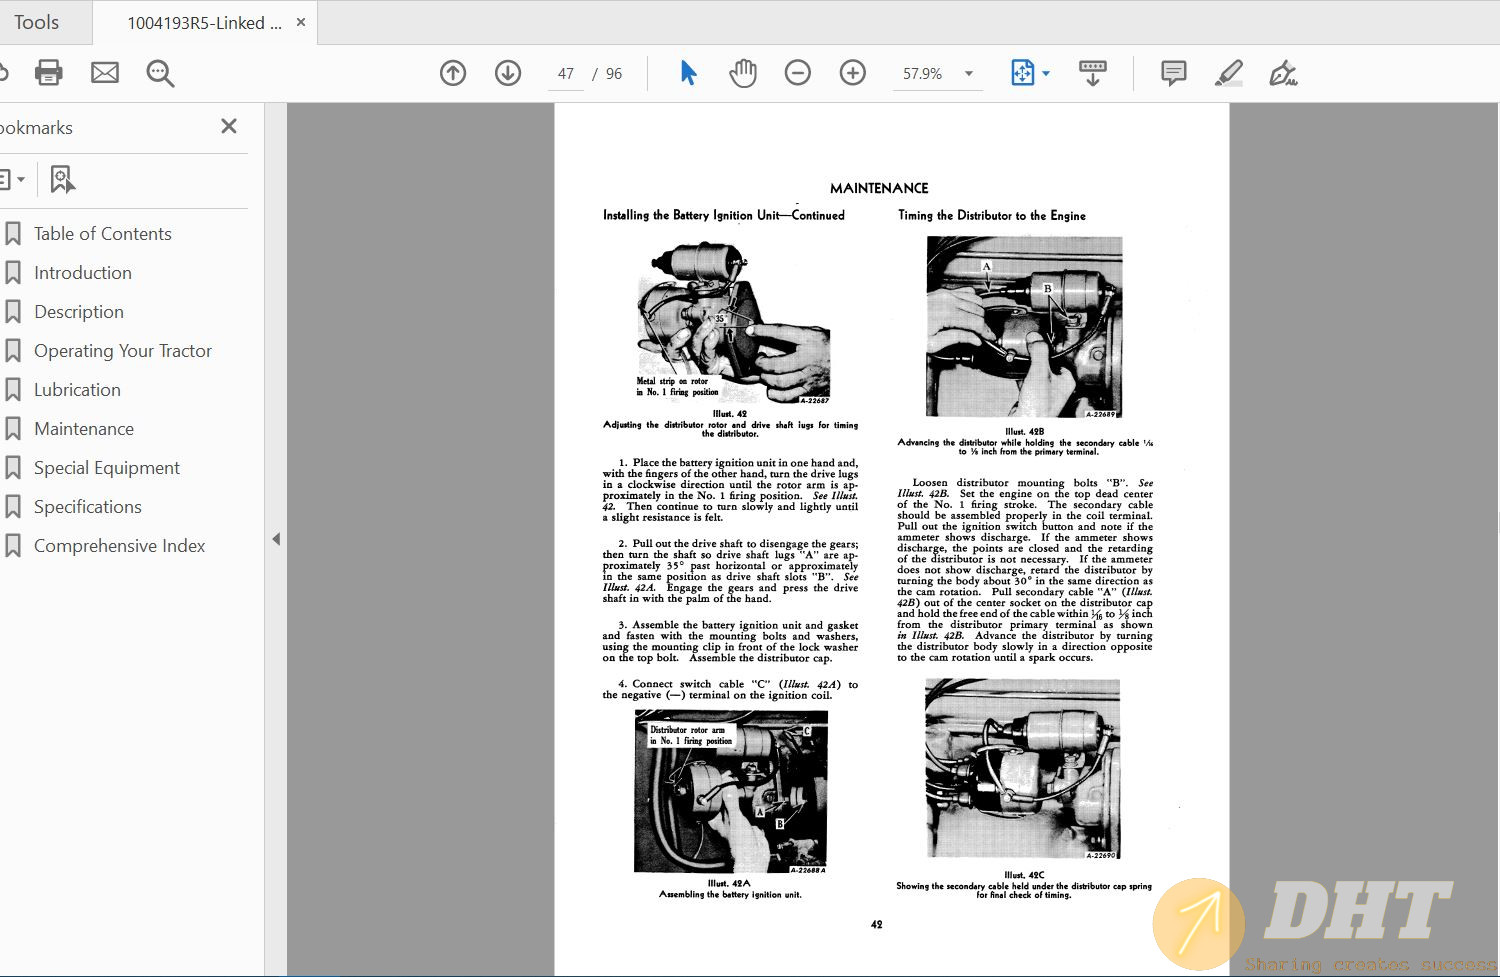Expand fit page options dropdown
Screen dimensions: 1500x977
pyautogui.click(x=1046, y=74)
